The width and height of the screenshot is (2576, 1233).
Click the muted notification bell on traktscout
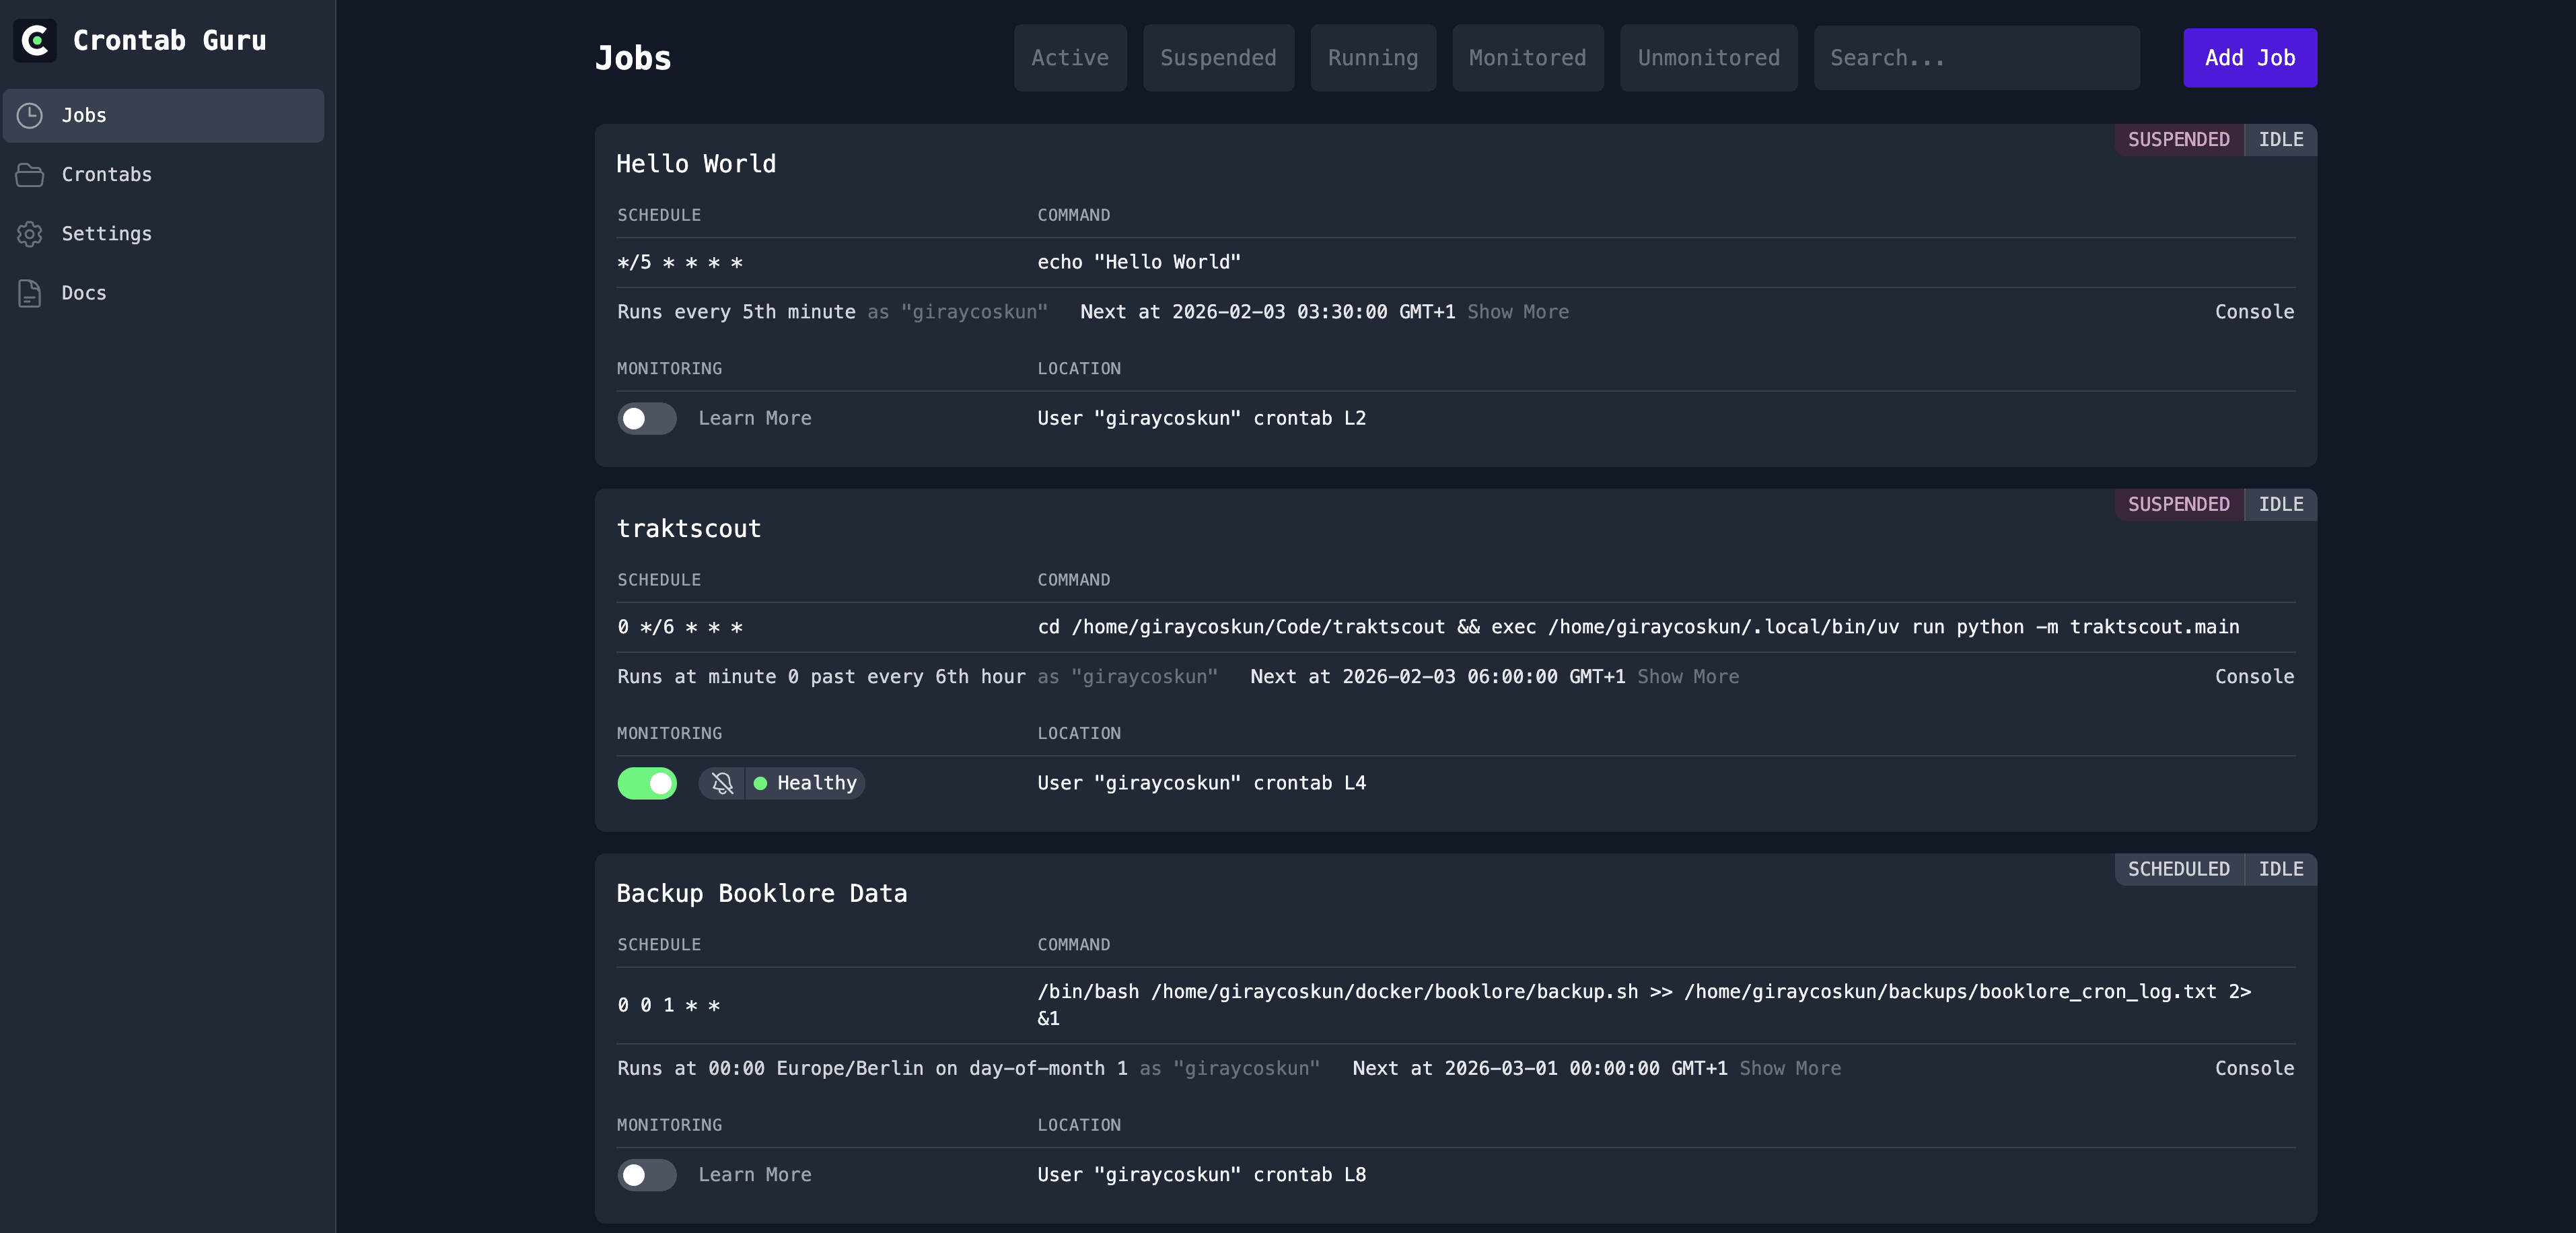coord(722,783)
